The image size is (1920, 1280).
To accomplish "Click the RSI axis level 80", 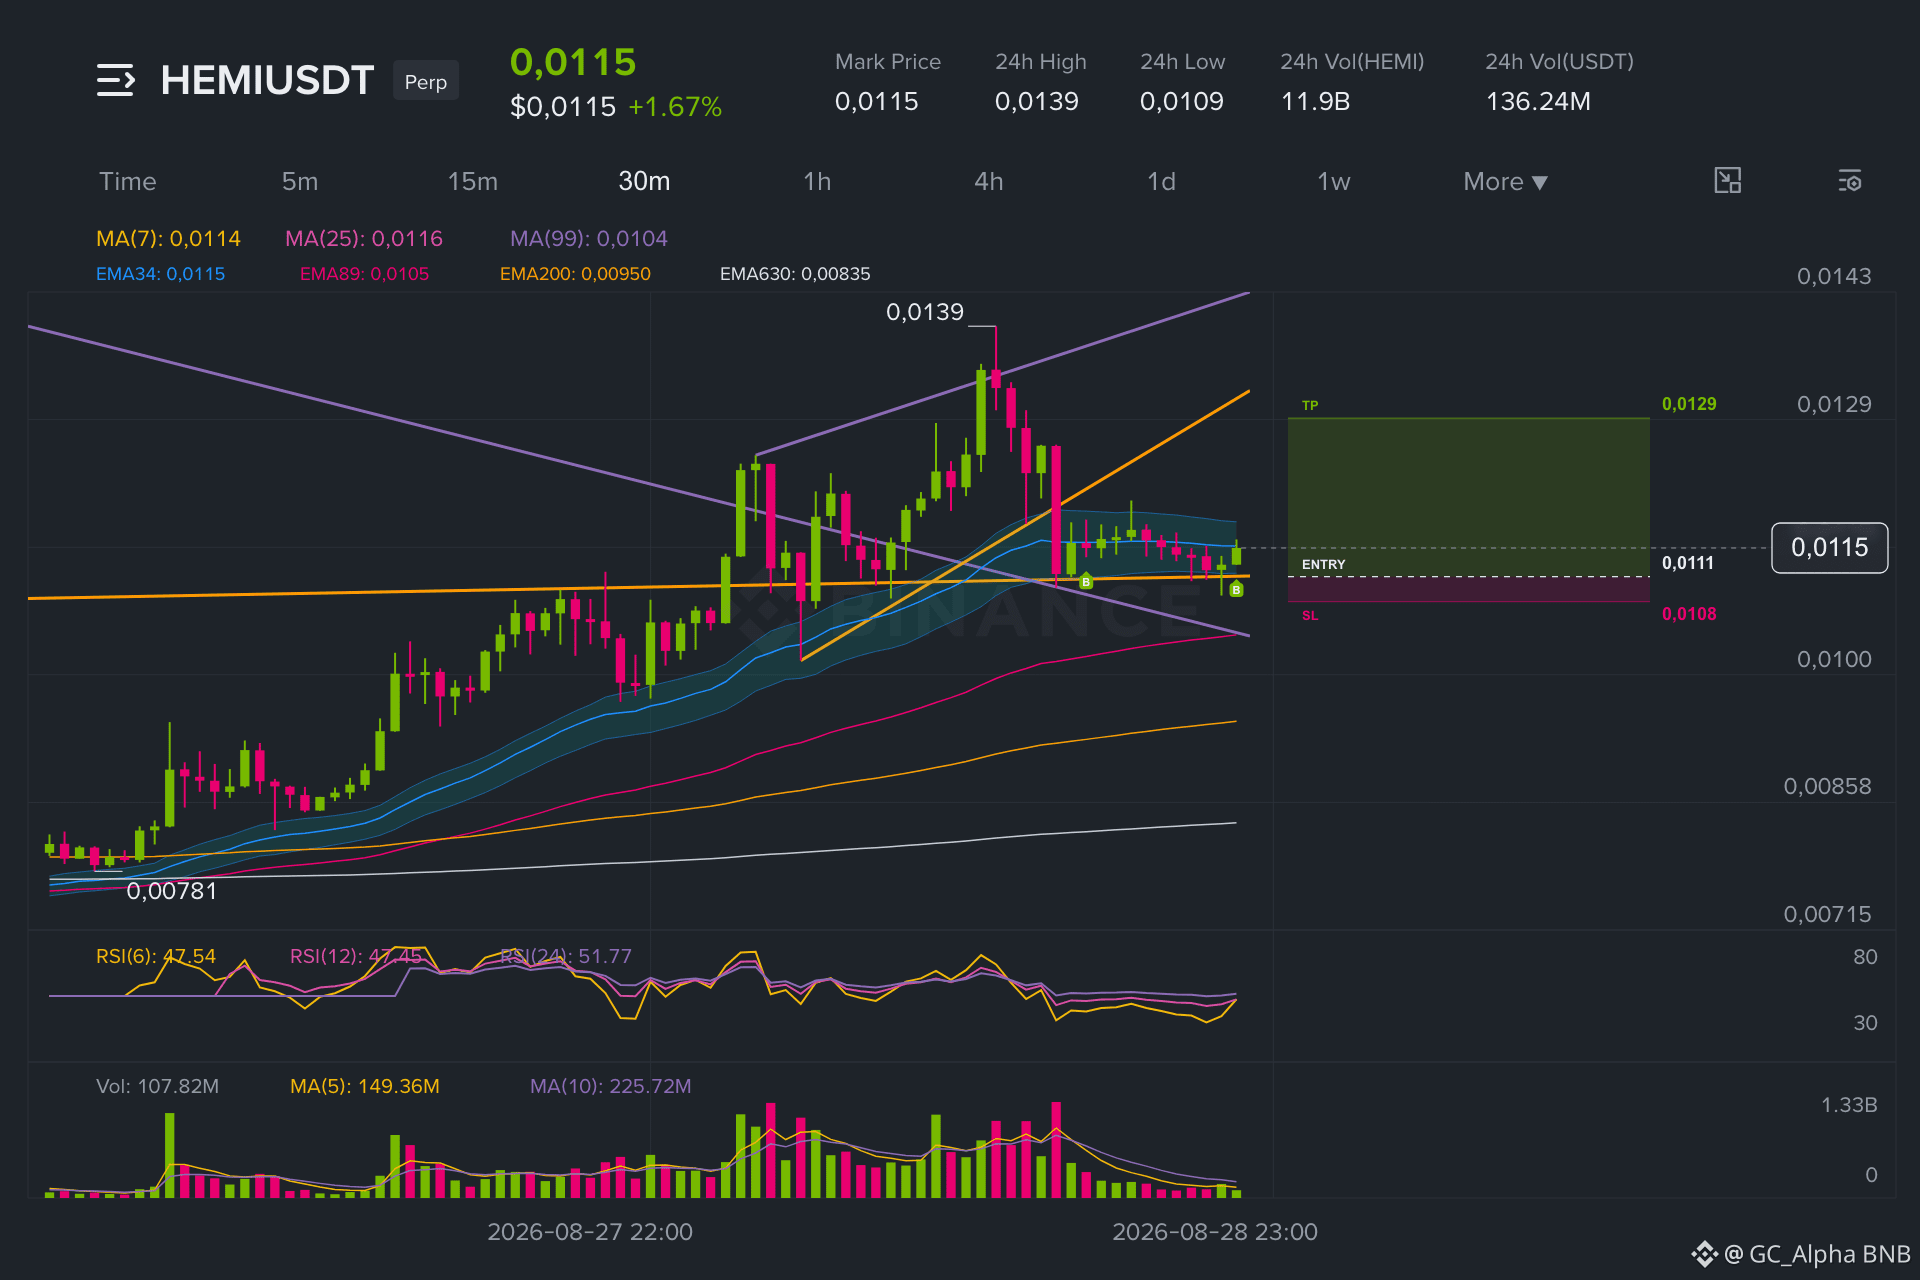I will (x=1865, y=957).
